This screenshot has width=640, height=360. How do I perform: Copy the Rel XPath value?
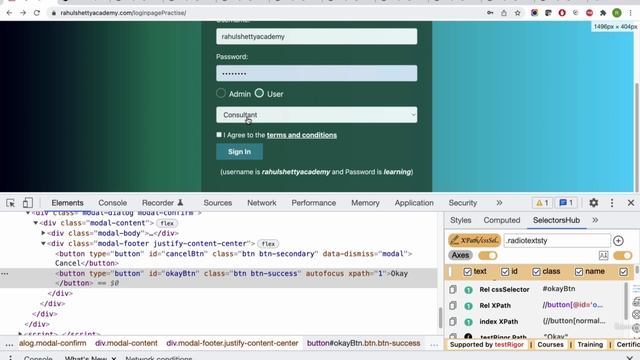tap(453, 305)
